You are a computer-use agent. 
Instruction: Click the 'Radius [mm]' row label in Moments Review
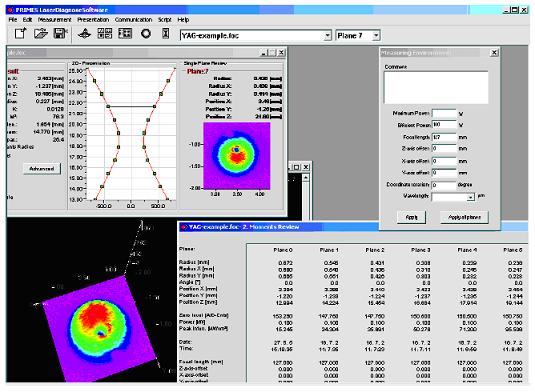[194, 262]
